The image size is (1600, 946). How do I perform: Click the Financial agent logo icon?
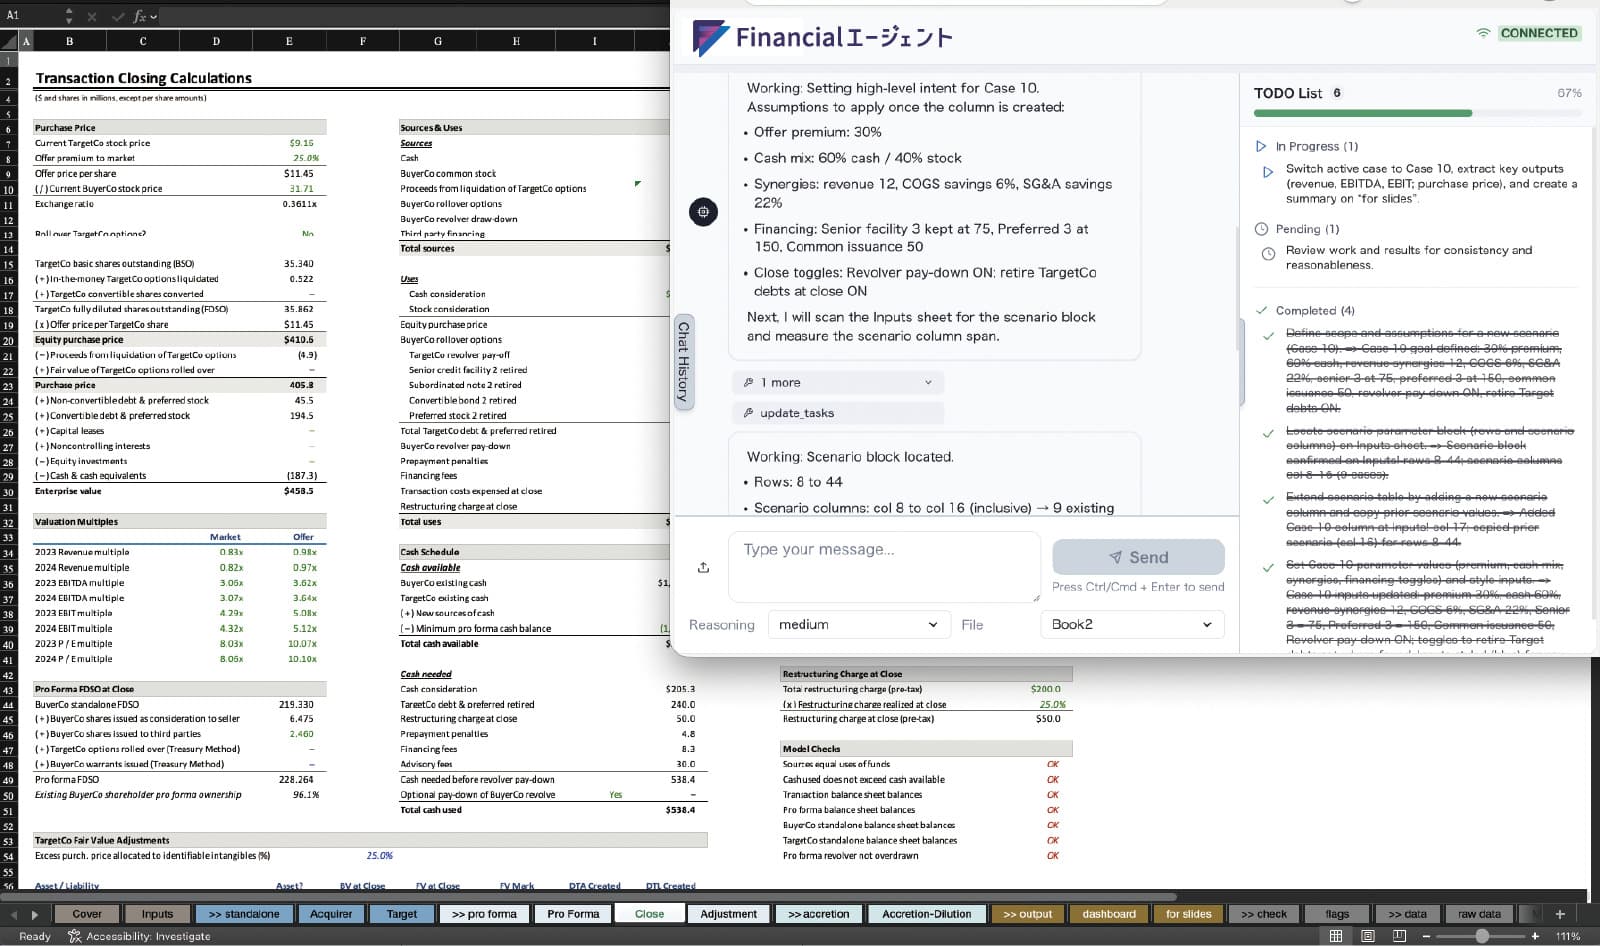click(x=710, y=38)
